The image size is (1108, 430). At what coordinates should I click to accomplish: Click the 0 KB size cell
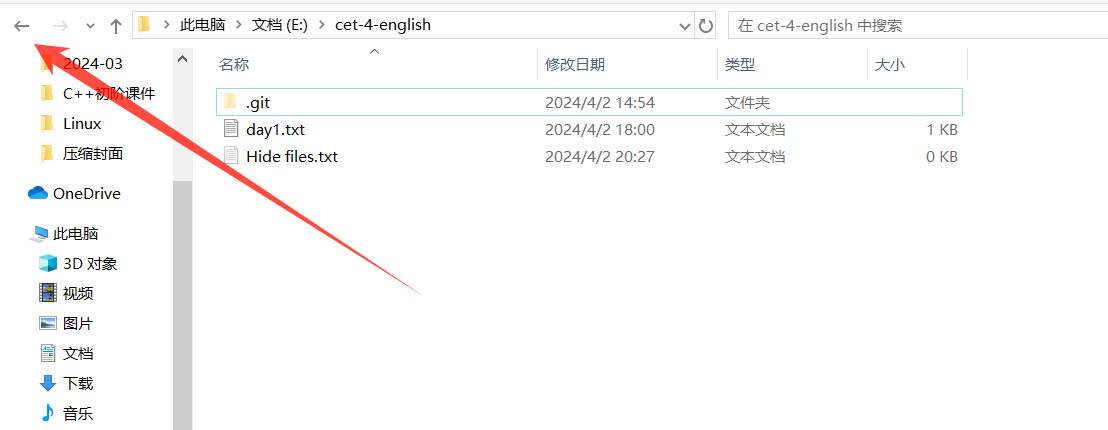pos(941,156)
